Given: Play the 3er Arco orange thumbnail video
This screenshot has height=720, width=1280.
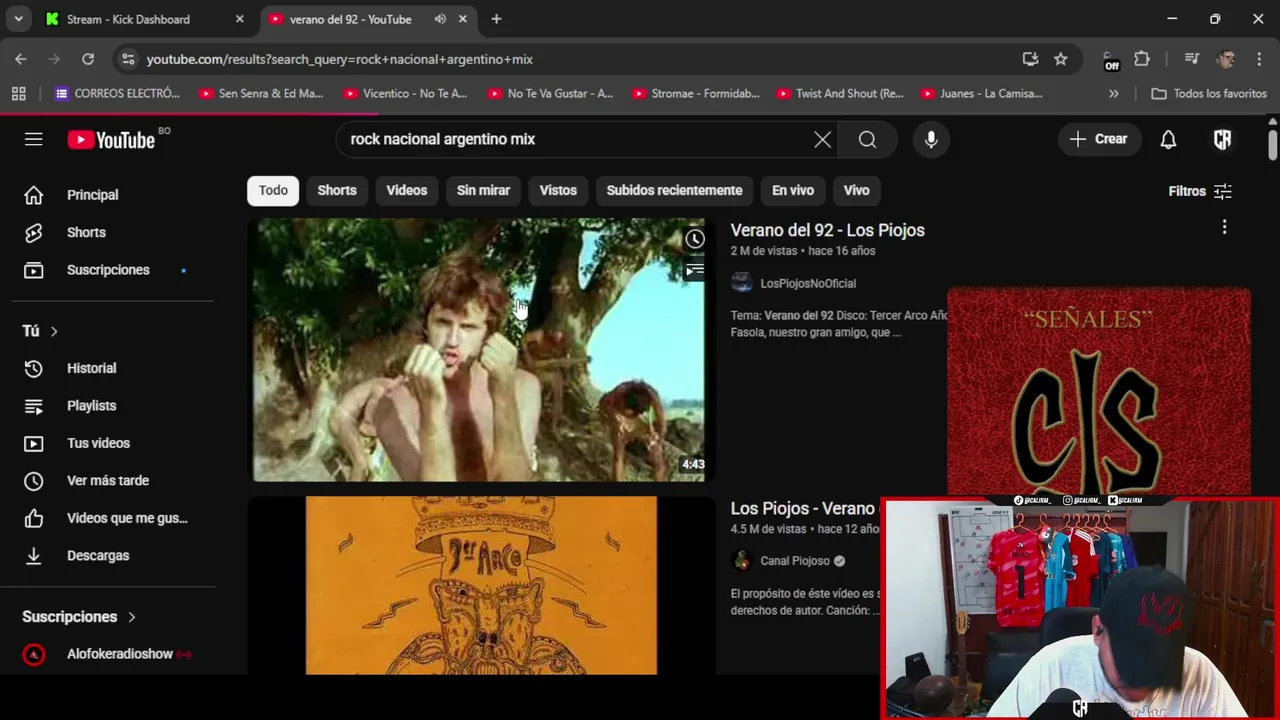Looking at the screenshot, I should pos(481,585).
